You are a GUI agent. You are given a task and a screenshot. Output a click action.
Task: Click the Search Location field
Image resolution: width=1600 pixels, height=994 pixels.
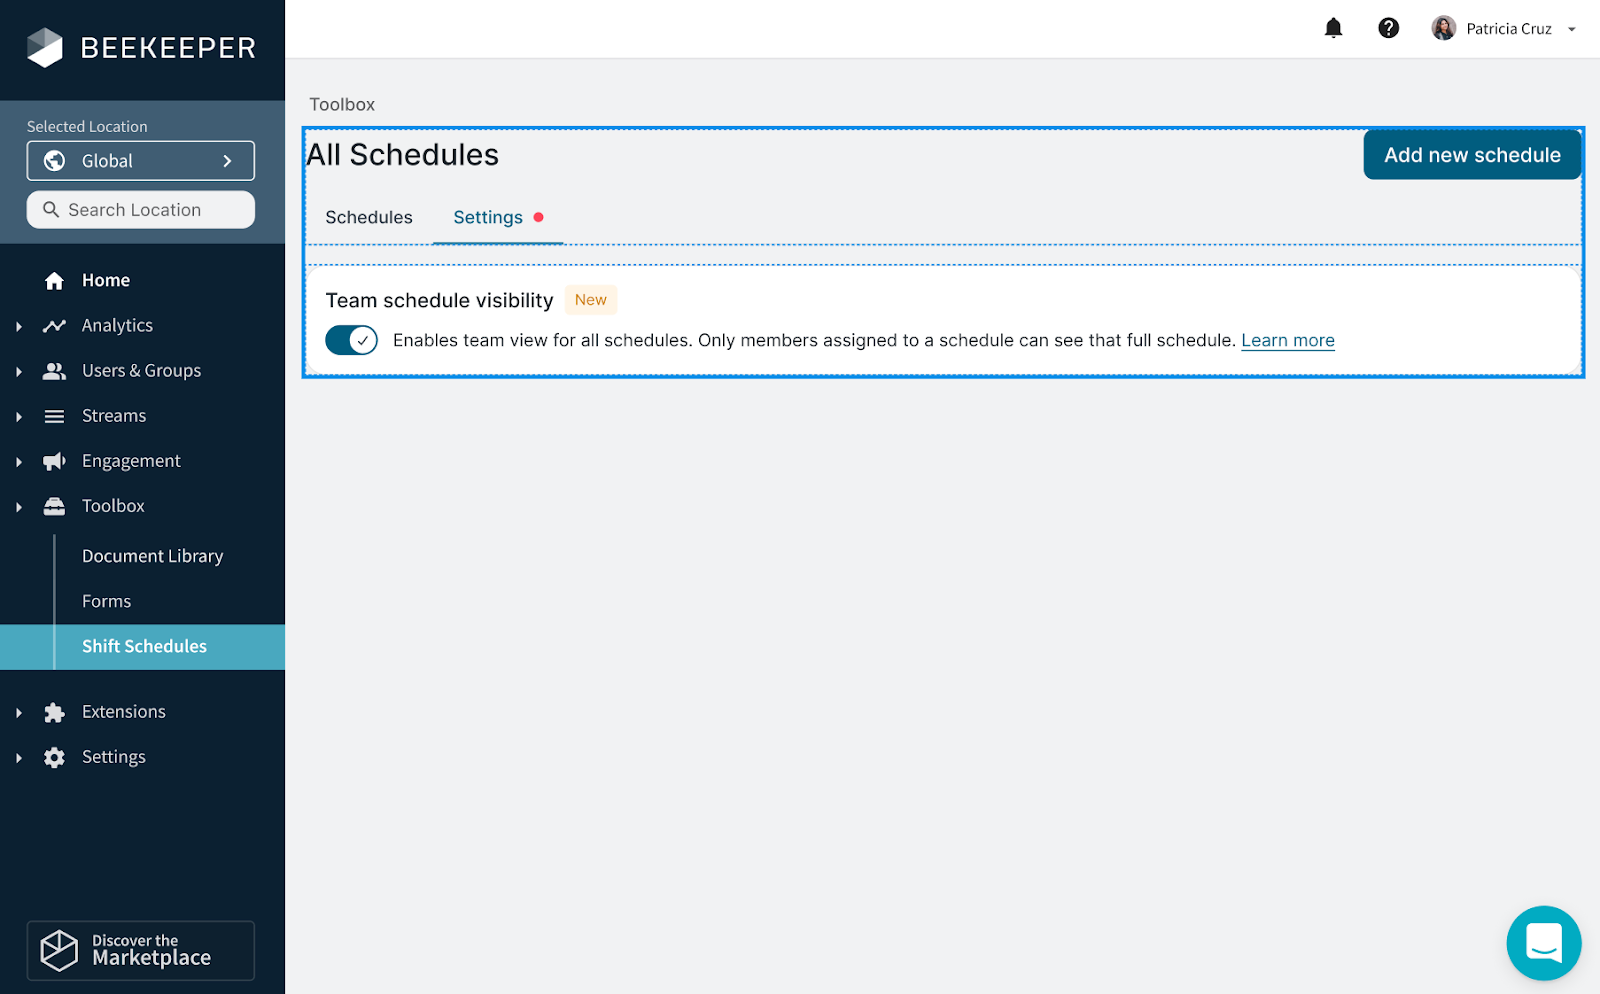[141, 210]
